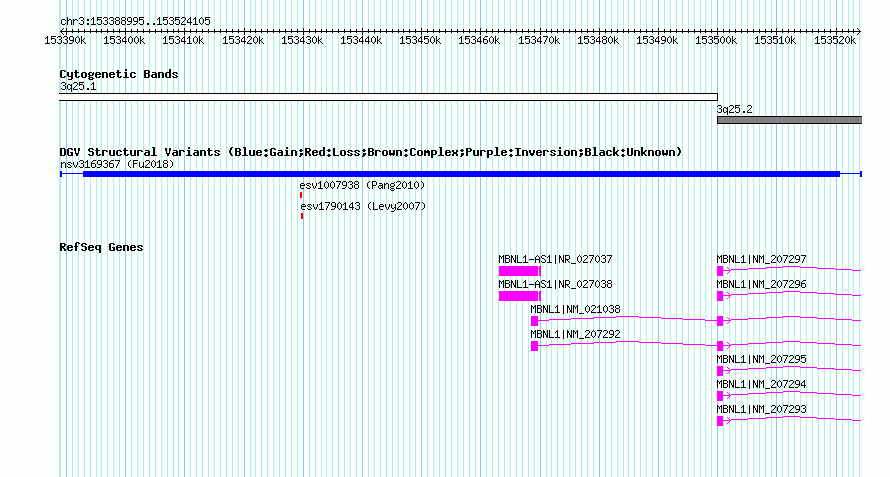Image resolution: width=890 pixels, height=477 pixels.
Task: Click the RefSeq Genes track title
Action: pyautogui.click(x=101, y=247)
